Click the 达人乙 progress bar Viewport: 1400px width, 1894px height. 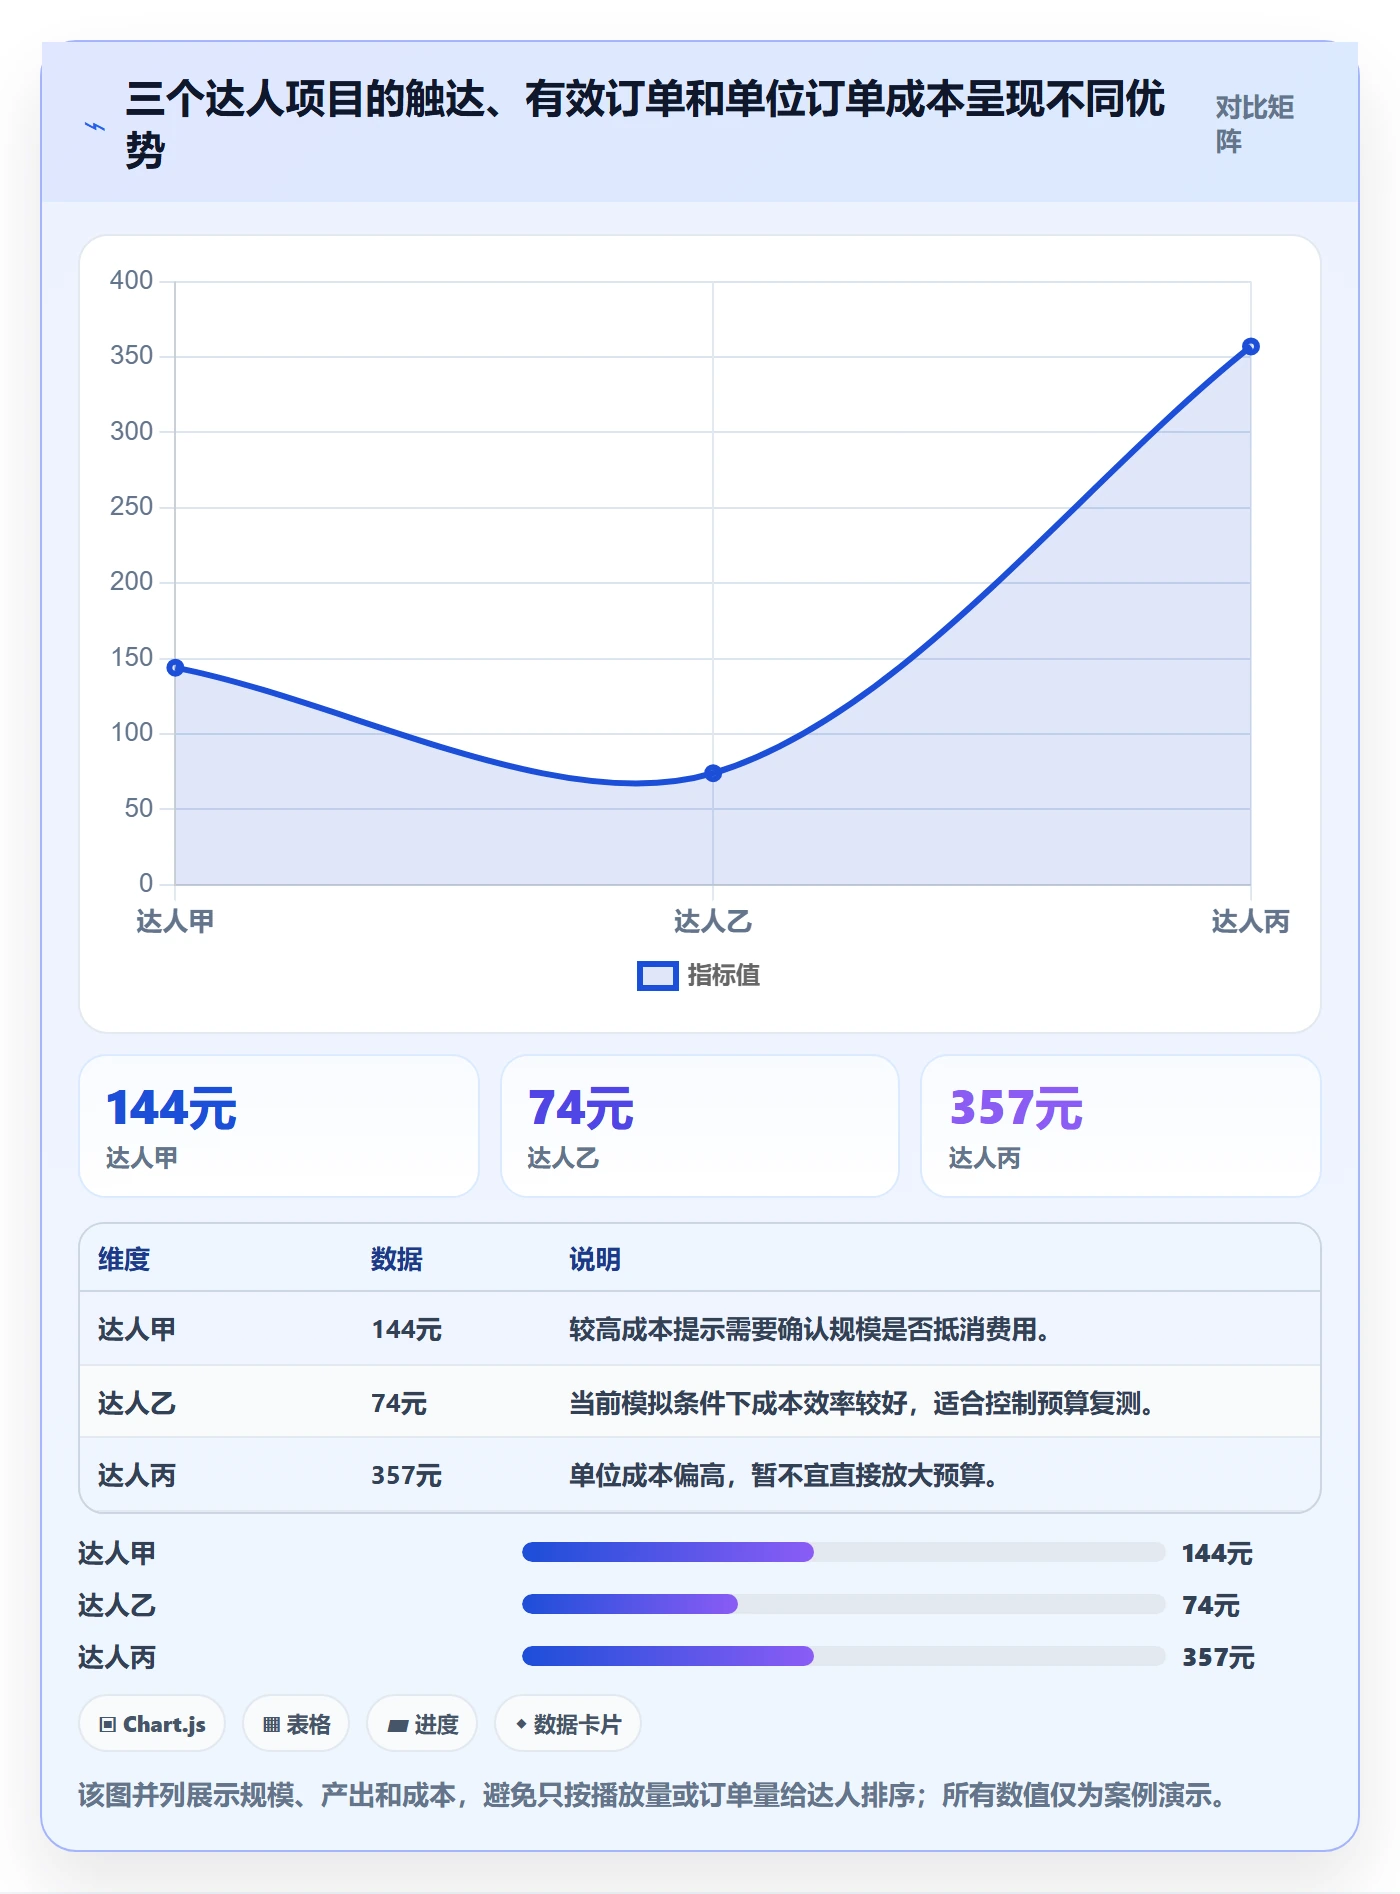844,1604
